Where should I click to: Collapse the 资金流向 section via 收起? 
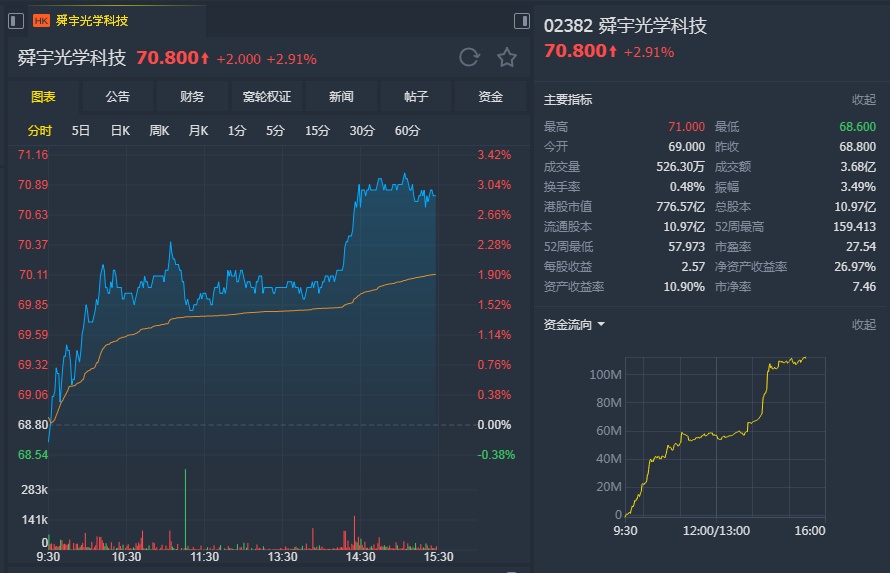click(863, 324)
